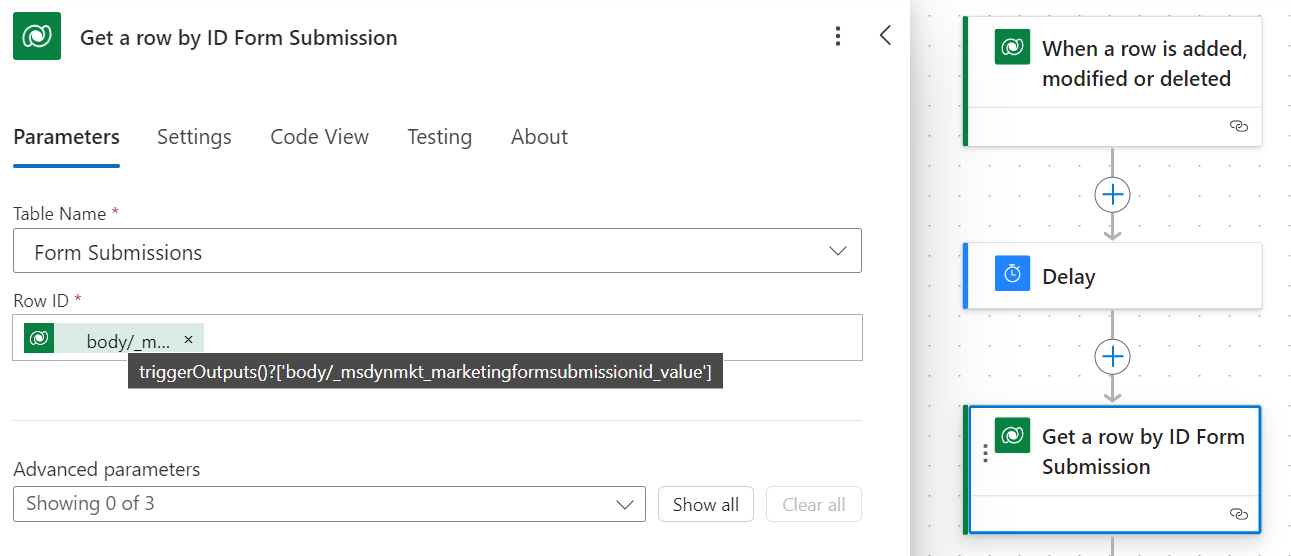Add a step using the plus below Delay
The image size is (1291, 556).
point(1113,357)
